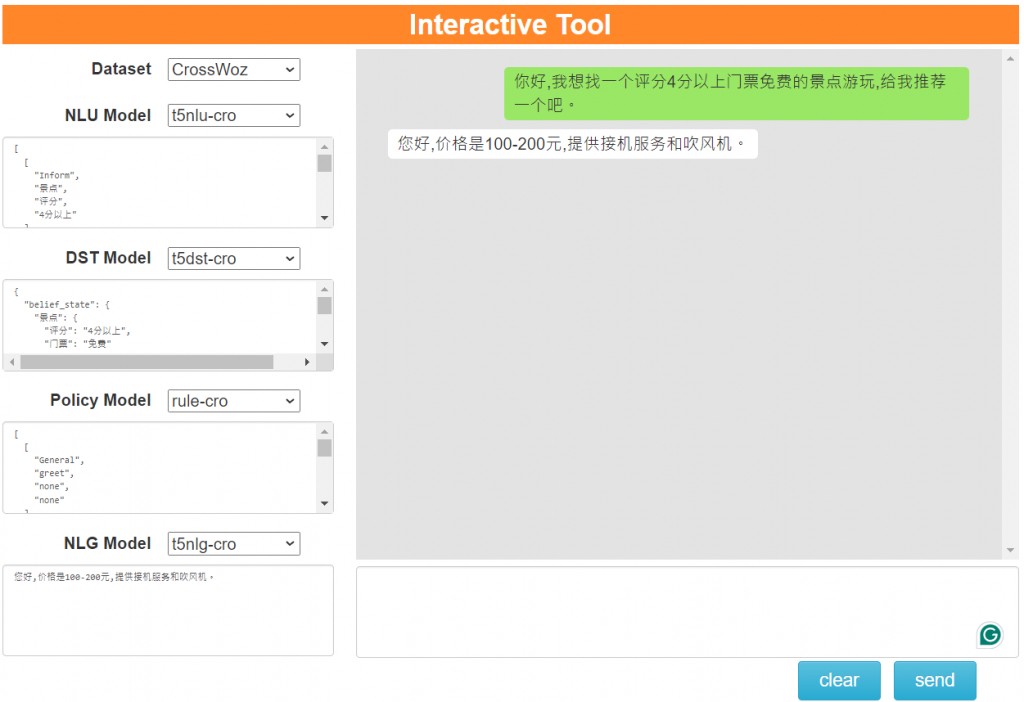Click the clear button
Viewport: 1024px width, 702px height.
coord(839,680)
